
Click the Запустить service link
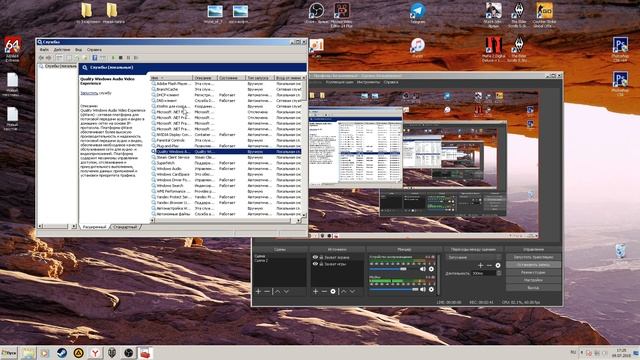(89, 93)
